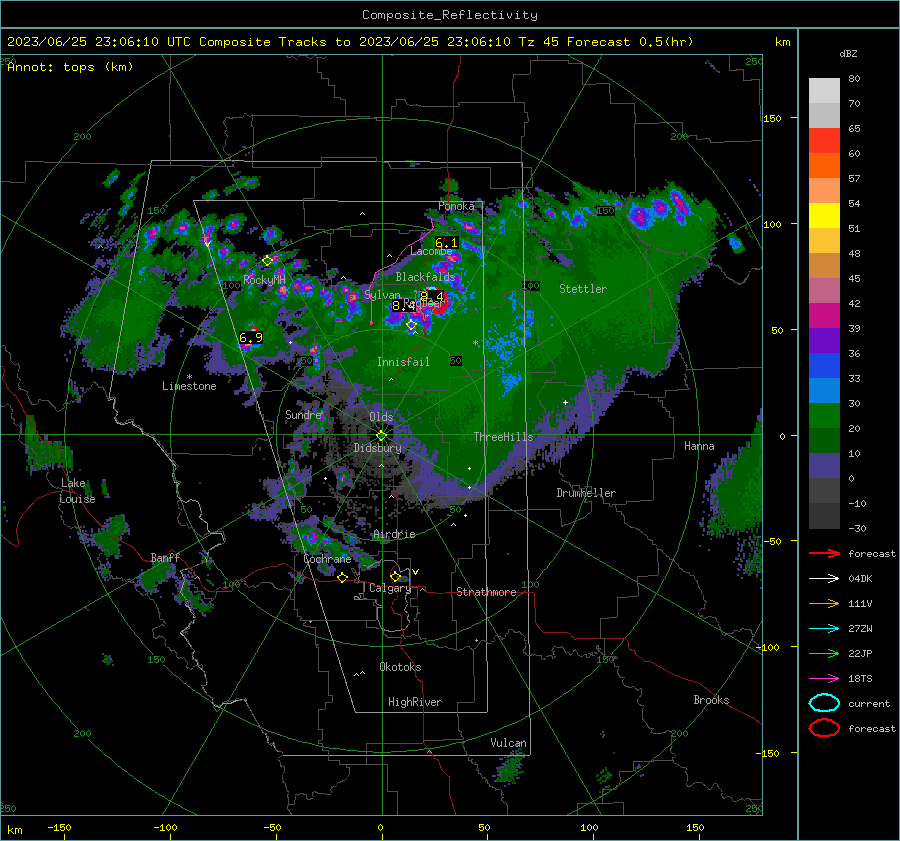
Task: Click the Sylvan city label
Action: point(382,295)
